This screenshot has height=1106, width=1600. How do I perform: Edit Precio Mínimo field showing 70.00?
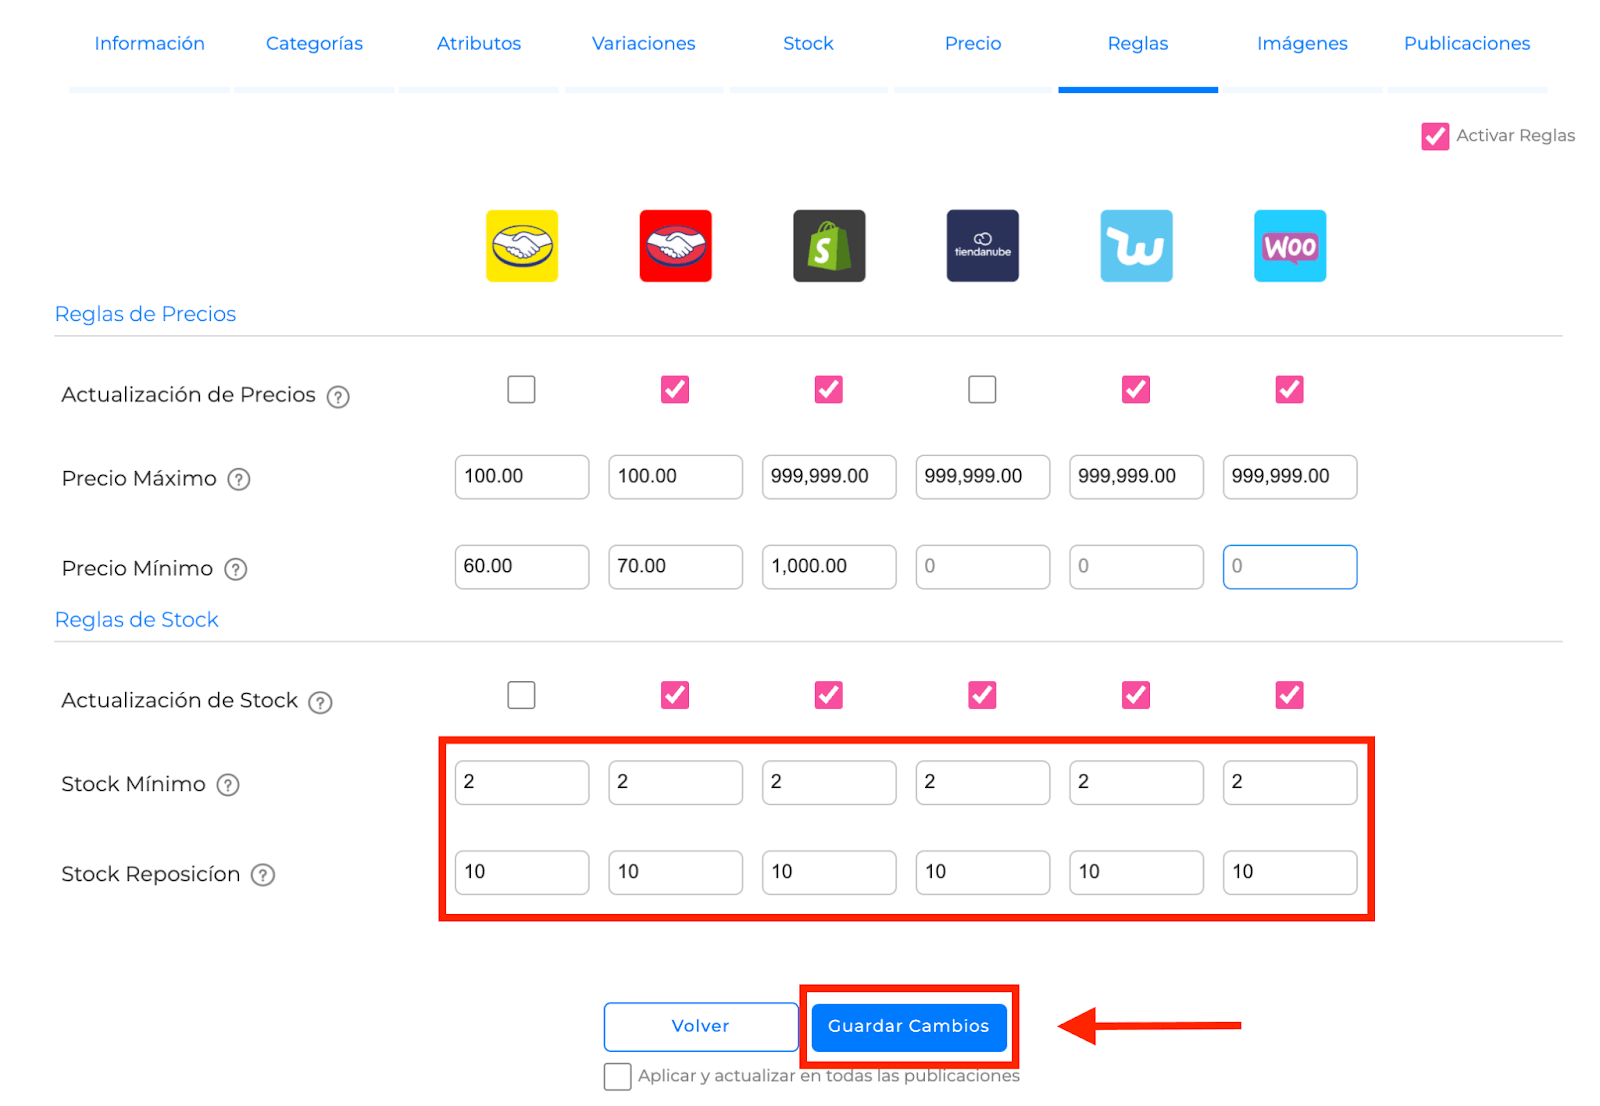click(x=676, y=567)
